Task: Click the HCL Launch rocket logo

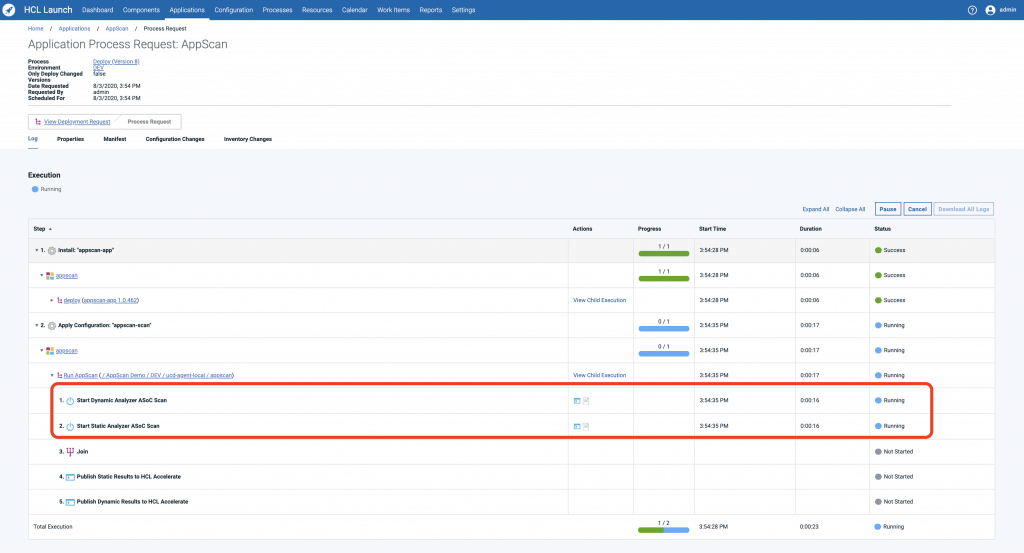Action: click(x=9, y=10)
